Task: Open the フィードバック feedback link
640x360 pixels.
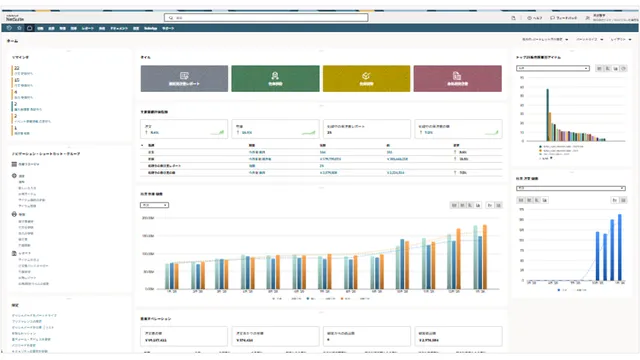Action: click(564, 18)
